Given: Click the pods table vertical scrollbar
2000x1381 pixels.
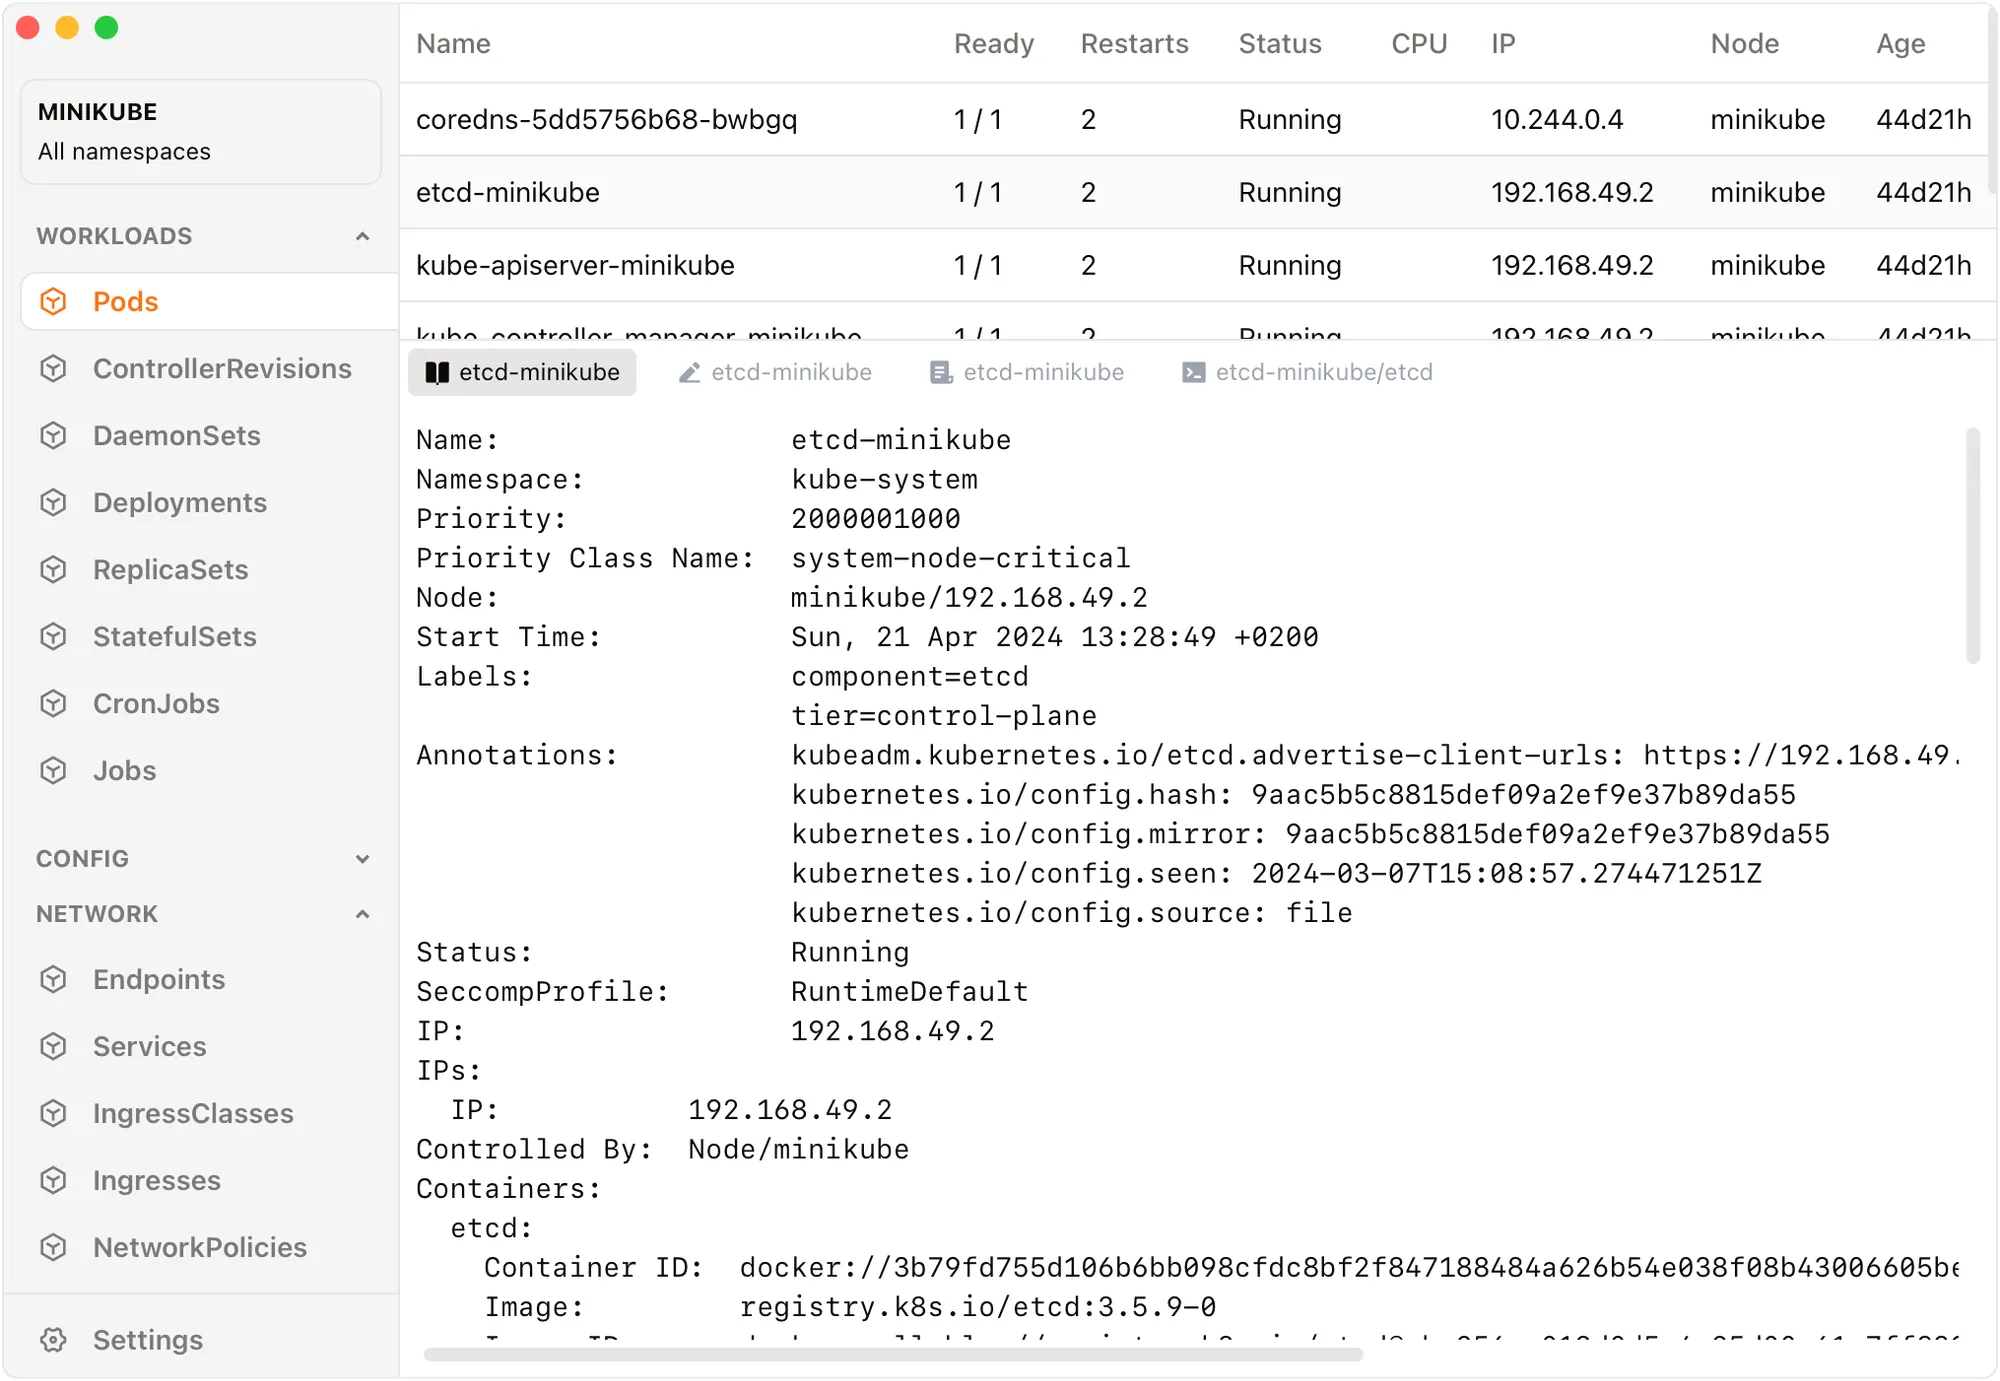Looking at the screenshot, I should click(1992, 100).
